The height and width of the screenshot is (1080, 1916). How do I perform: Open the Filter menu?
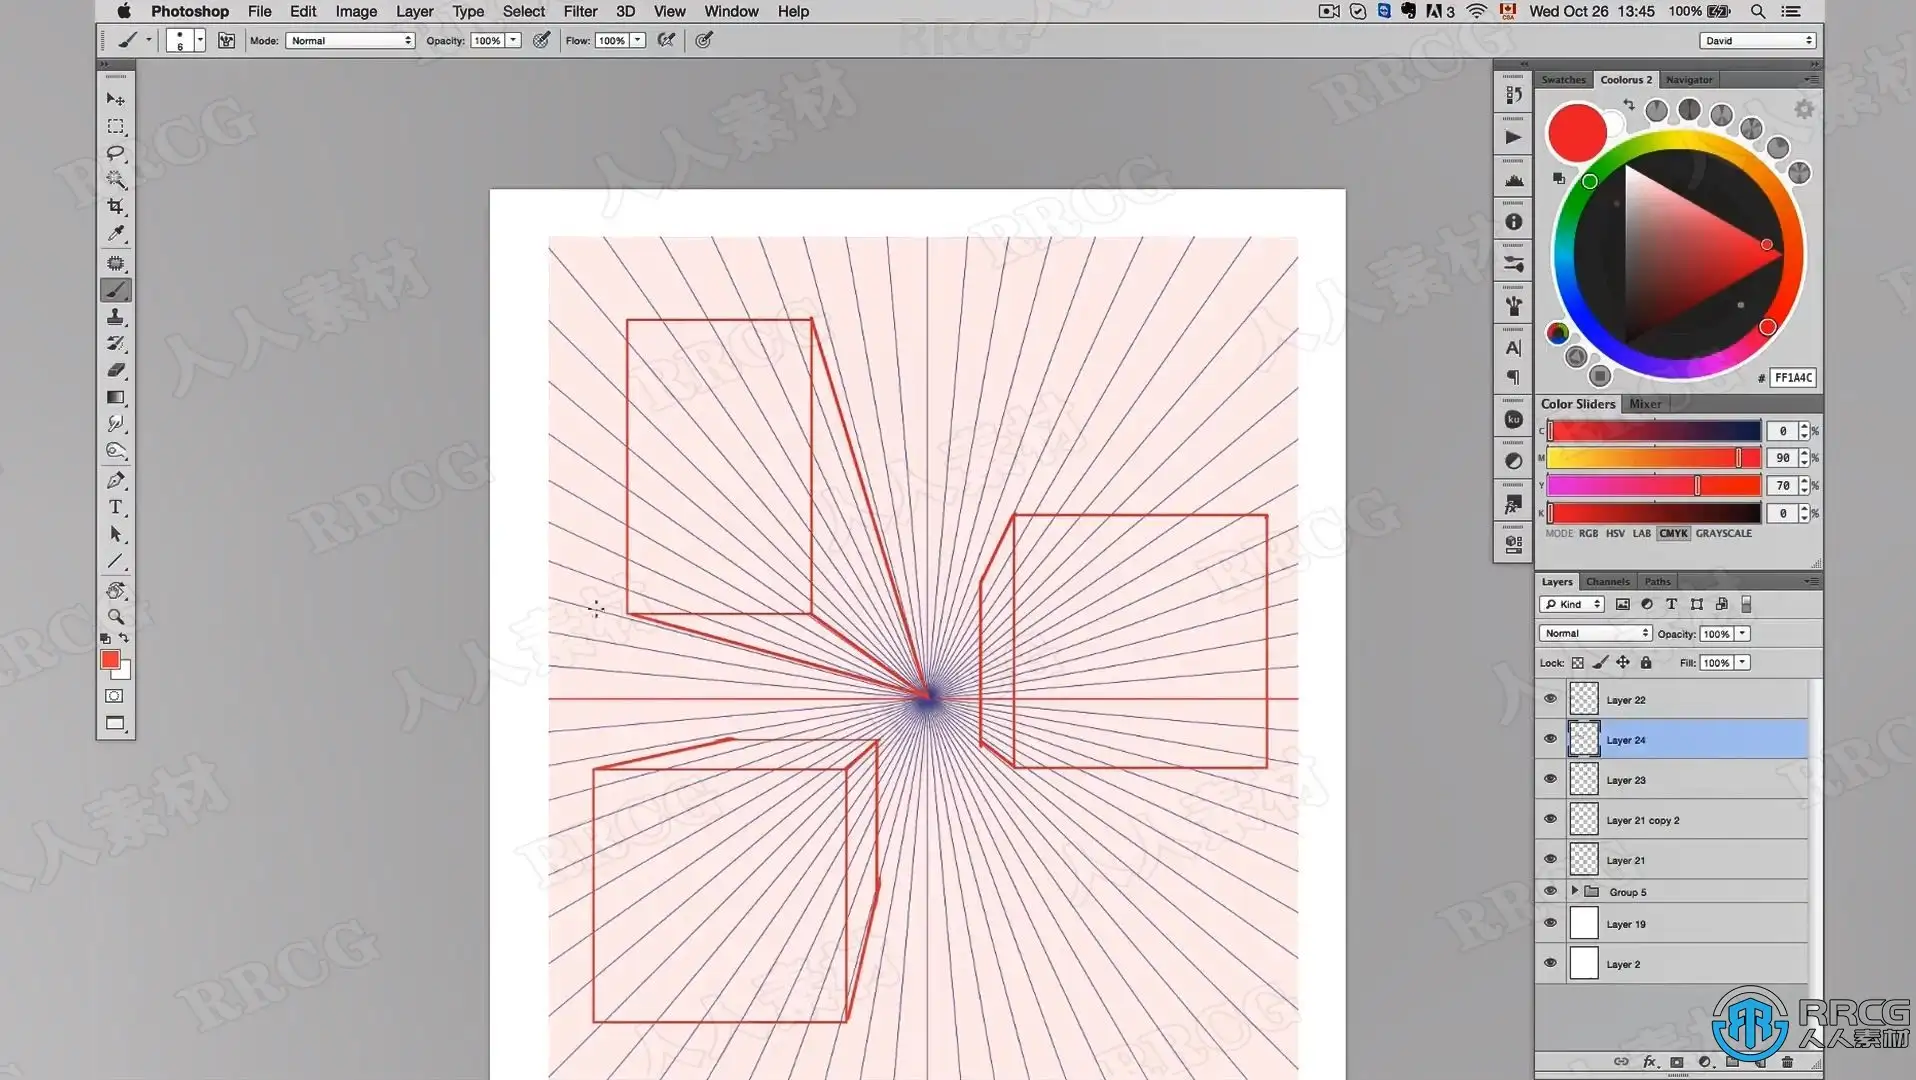click(x=580, y=11)
